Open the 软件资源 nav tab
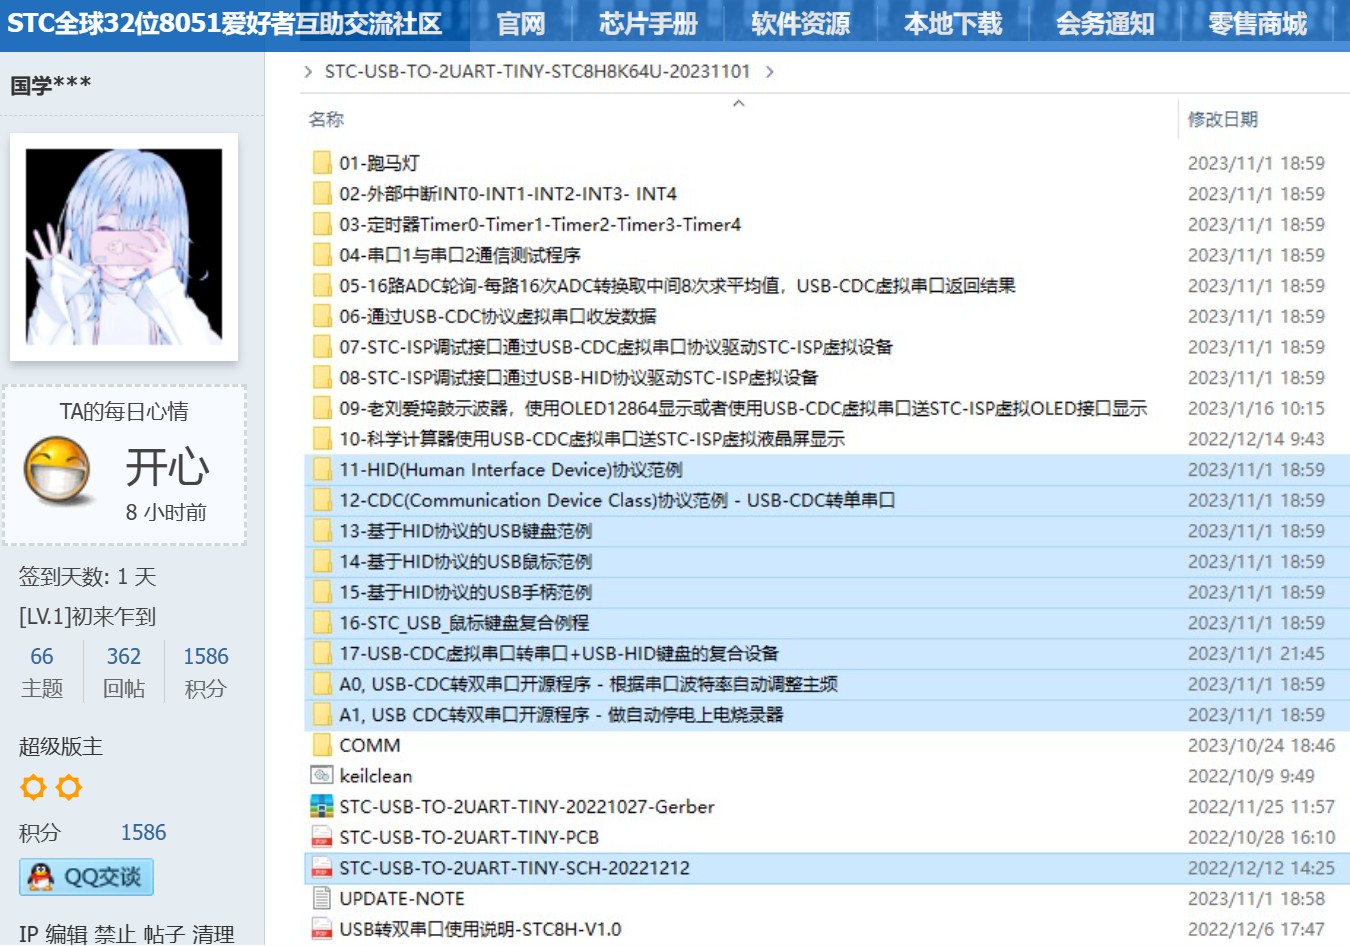The width and height of the screenshot is (1350, 946). tap(800, 24)
